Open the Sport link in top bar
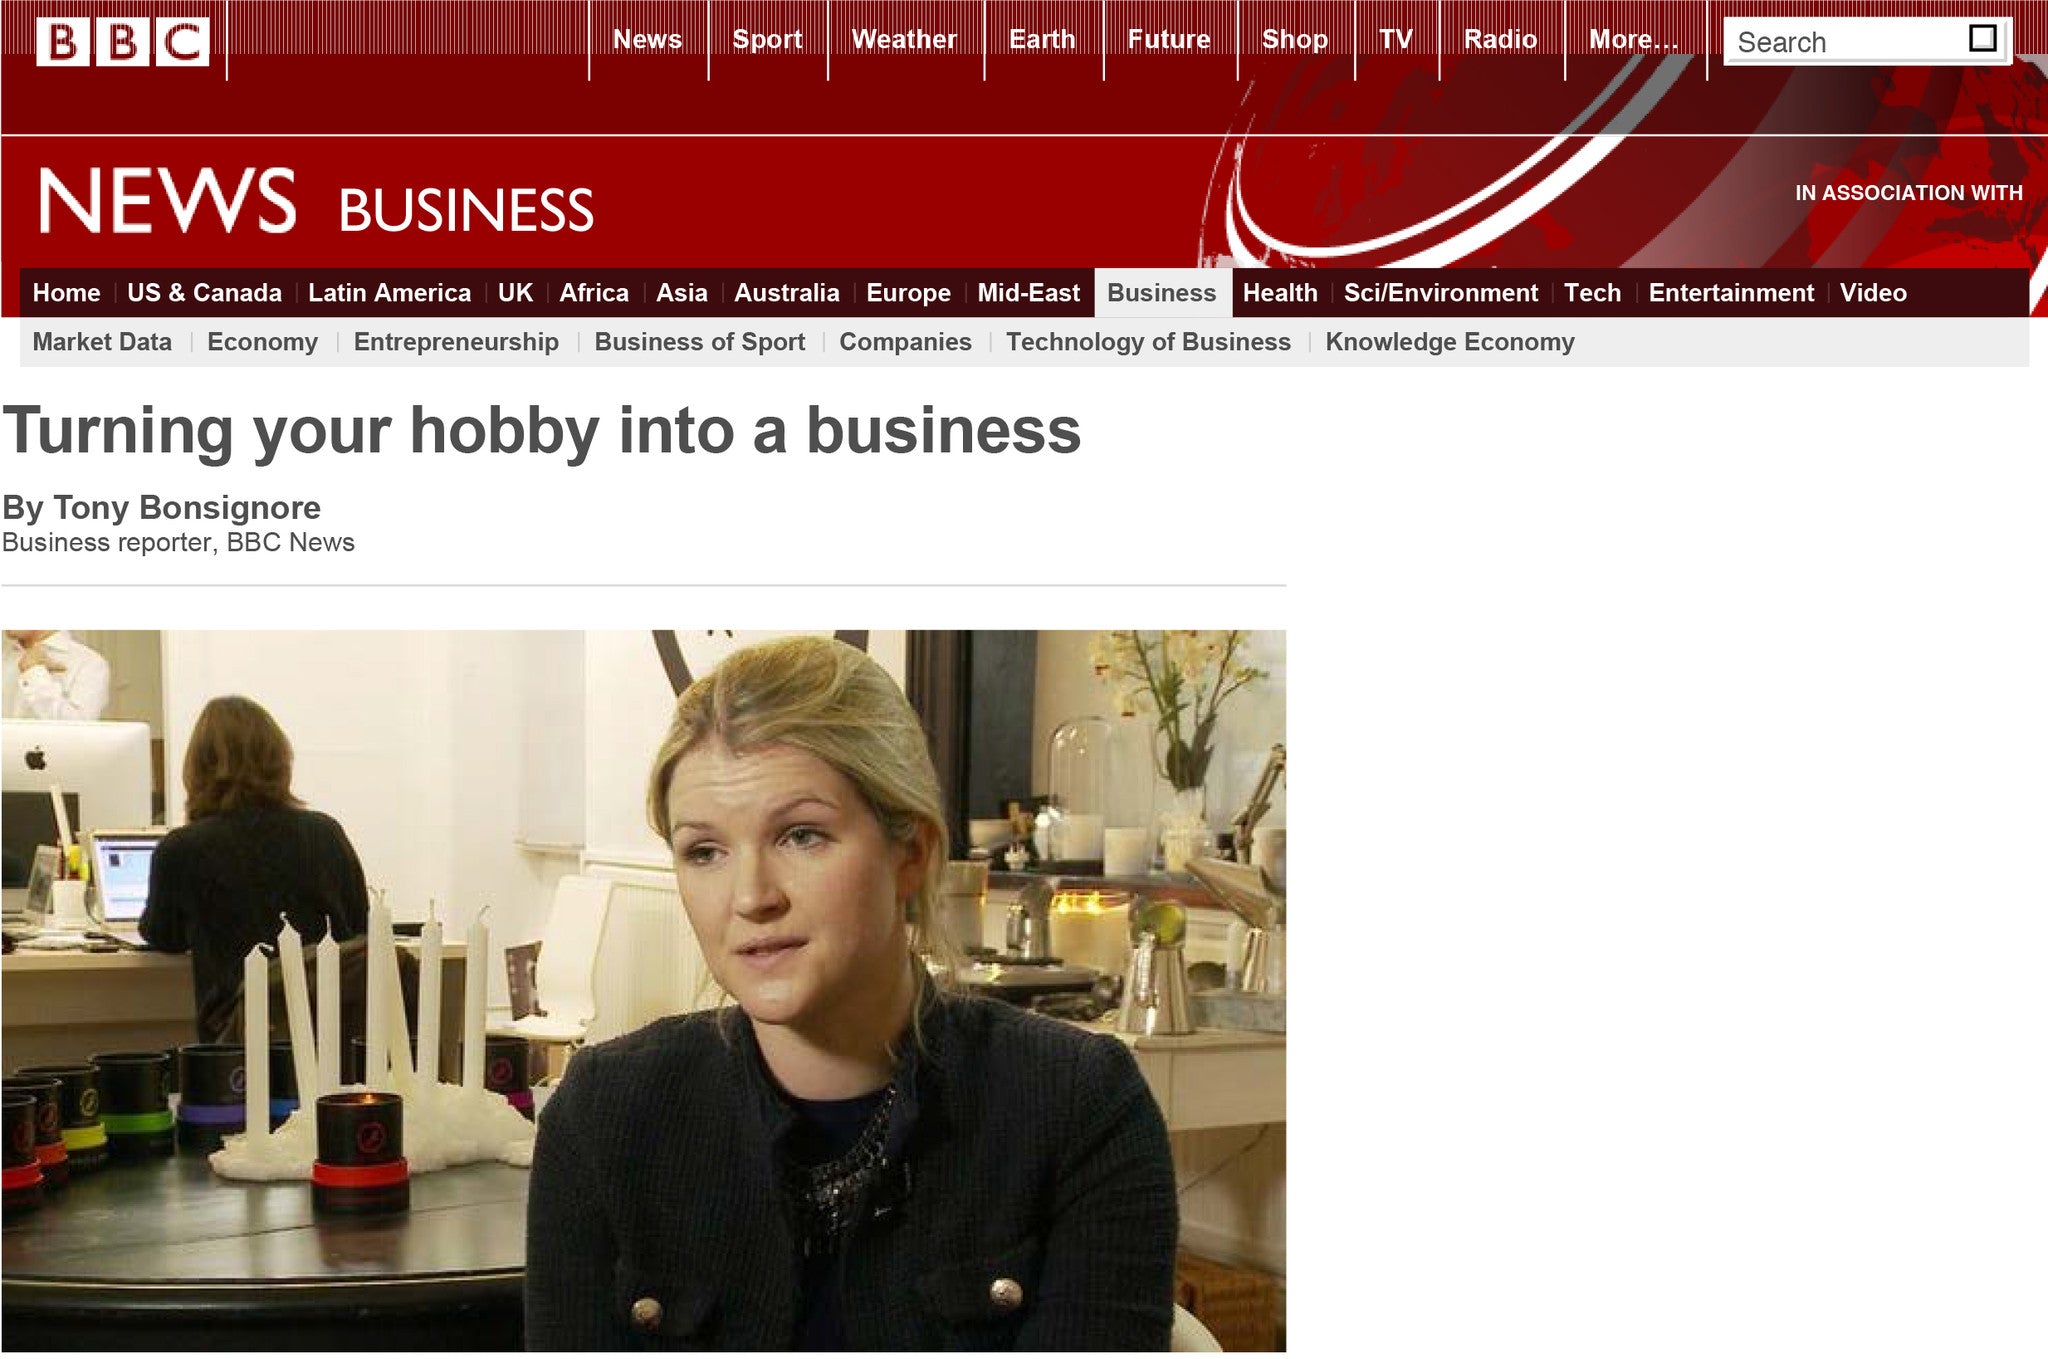 click(767, 39)
